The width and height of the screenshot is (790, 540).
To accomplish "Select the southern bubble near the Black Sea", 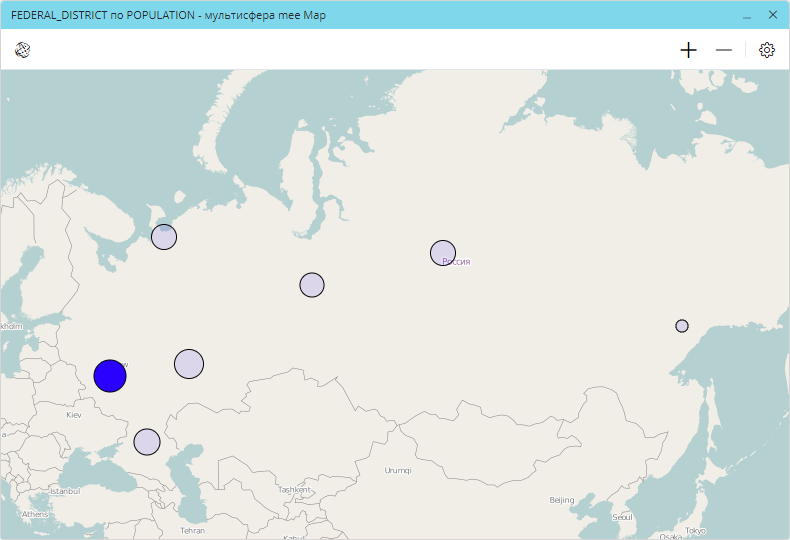I will pyautogui.click(x=147, y=442).
